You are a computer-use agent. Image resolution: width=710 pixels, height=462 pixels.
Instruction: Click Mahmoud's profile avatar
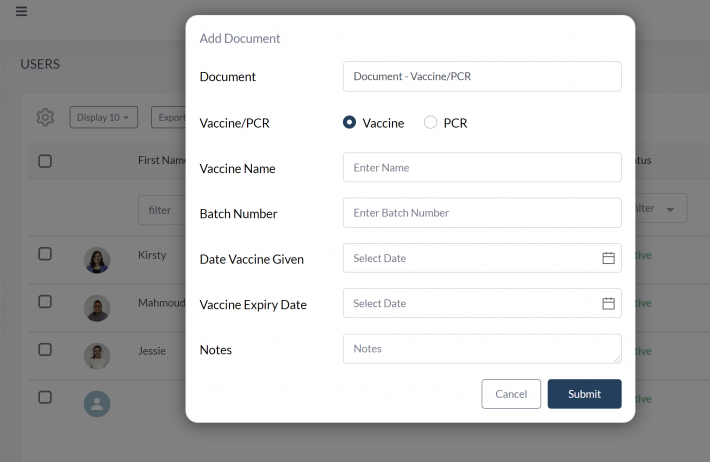(97, 308)
